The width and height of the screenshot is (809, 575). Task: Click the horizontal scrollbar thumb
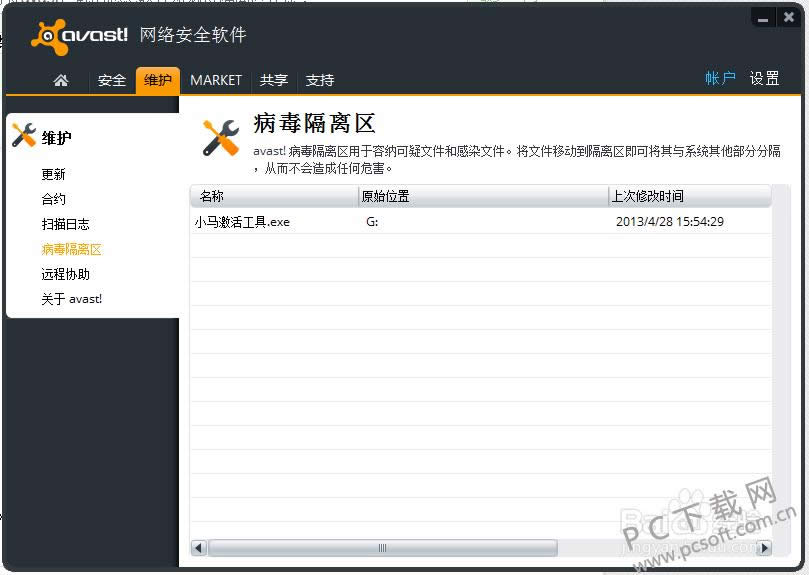pyautogui.click(x=382, y=548)
